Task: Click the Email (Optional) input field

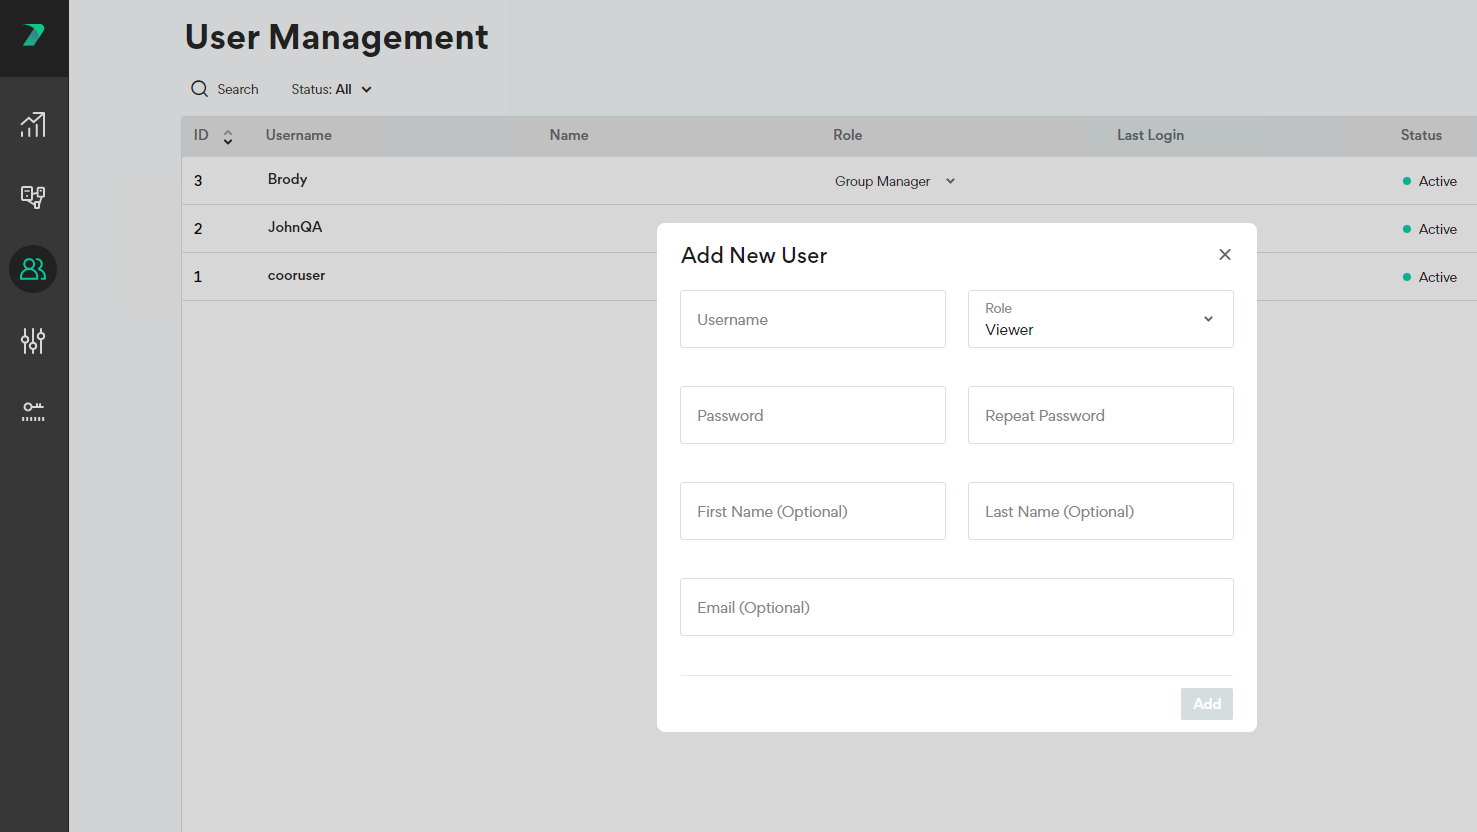Action: tap(956, 607)
